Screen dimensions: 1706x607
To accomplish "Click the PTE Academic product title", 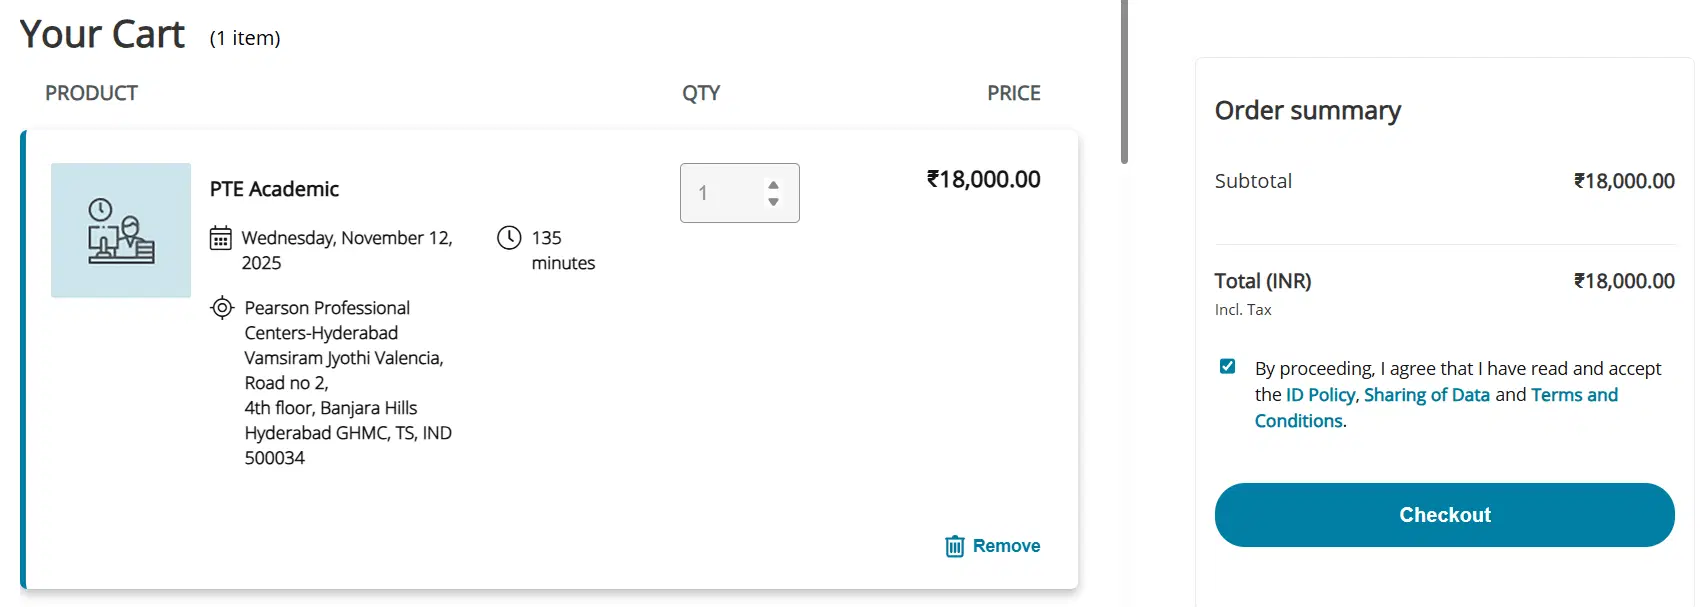I will click(x=274, y=189).
